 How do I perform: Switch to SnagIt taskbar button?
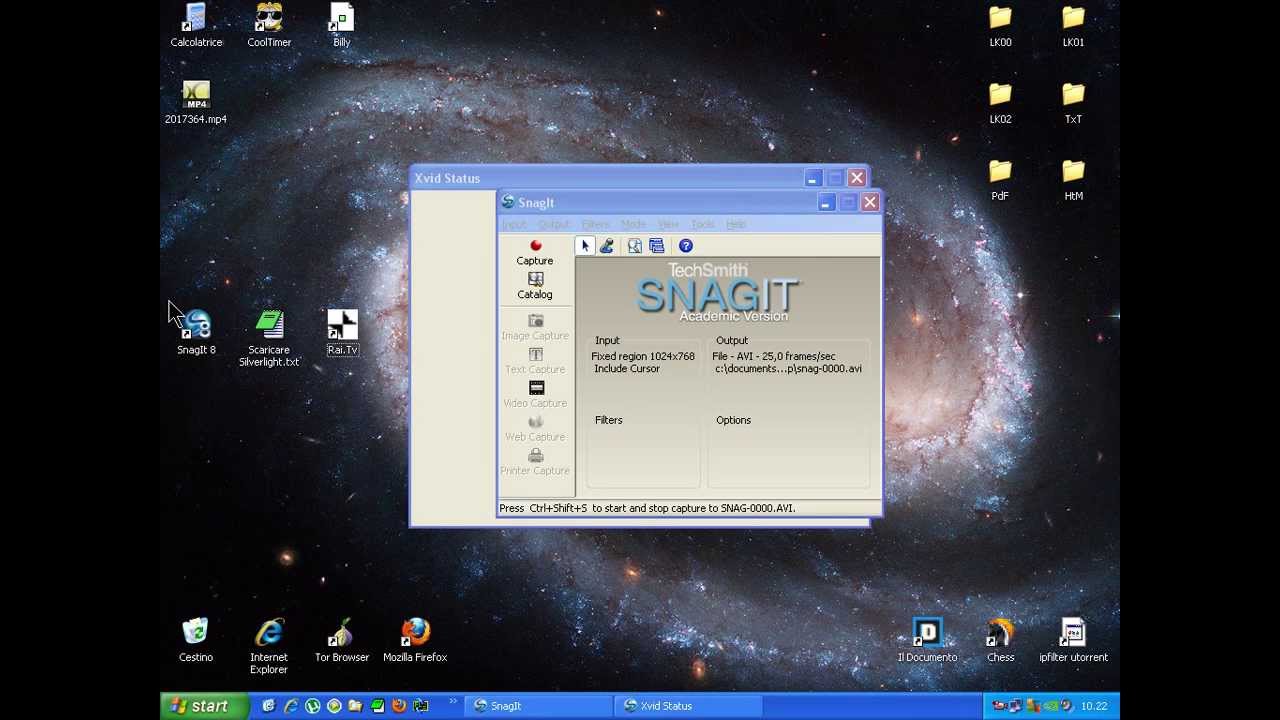(539, 706)
